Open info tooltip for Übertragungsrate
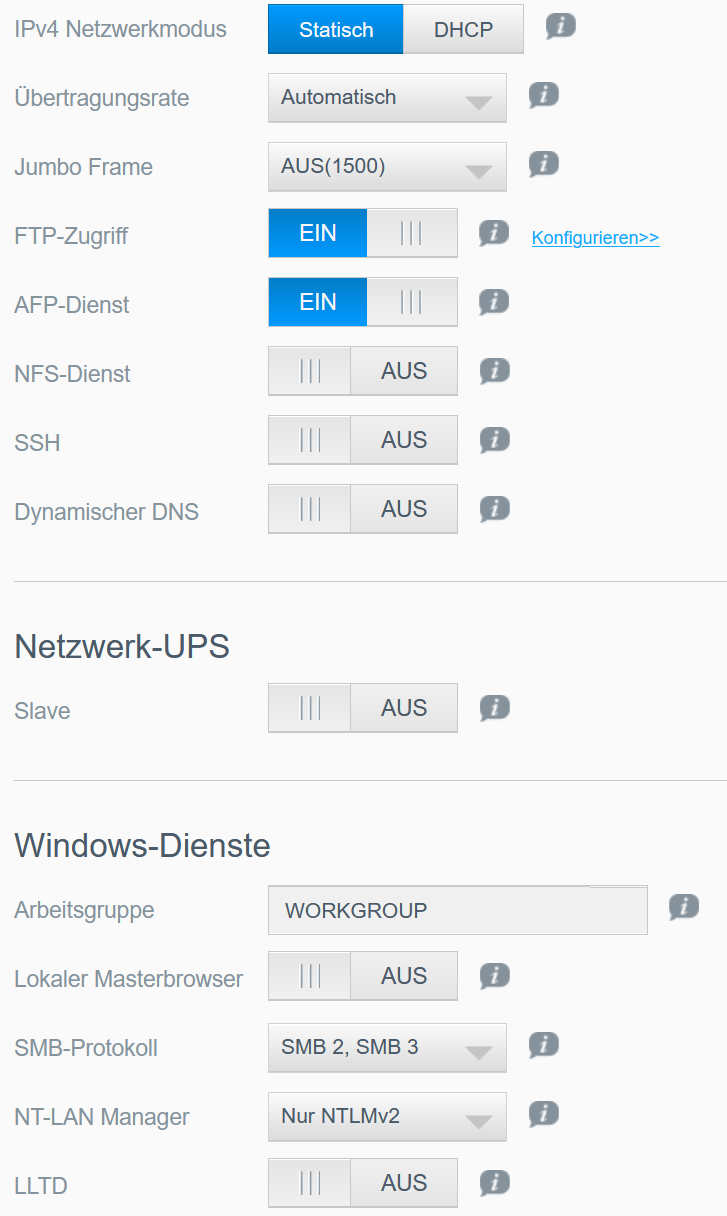727x1216 pixels. point(543,95)
